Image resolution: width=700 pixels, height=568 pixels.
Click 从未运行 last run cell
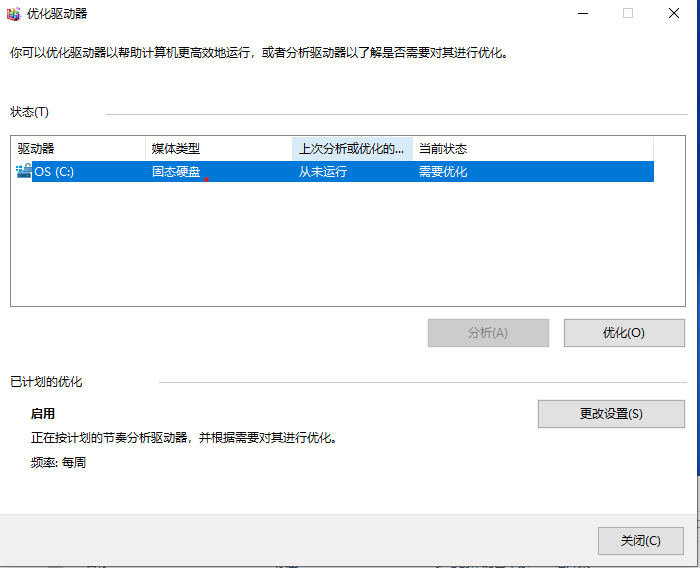pos(323,171)
